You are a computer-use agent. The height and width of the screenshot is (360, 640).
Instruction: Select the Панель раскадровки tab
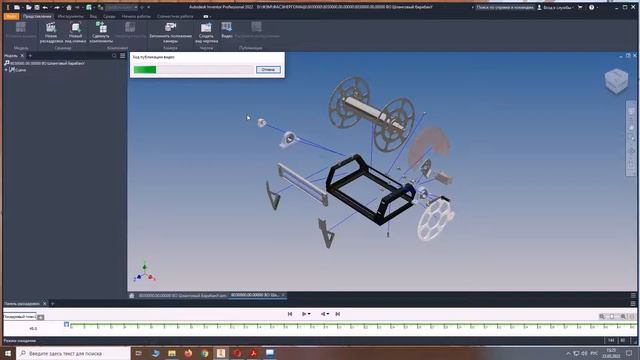click(22, 304)
